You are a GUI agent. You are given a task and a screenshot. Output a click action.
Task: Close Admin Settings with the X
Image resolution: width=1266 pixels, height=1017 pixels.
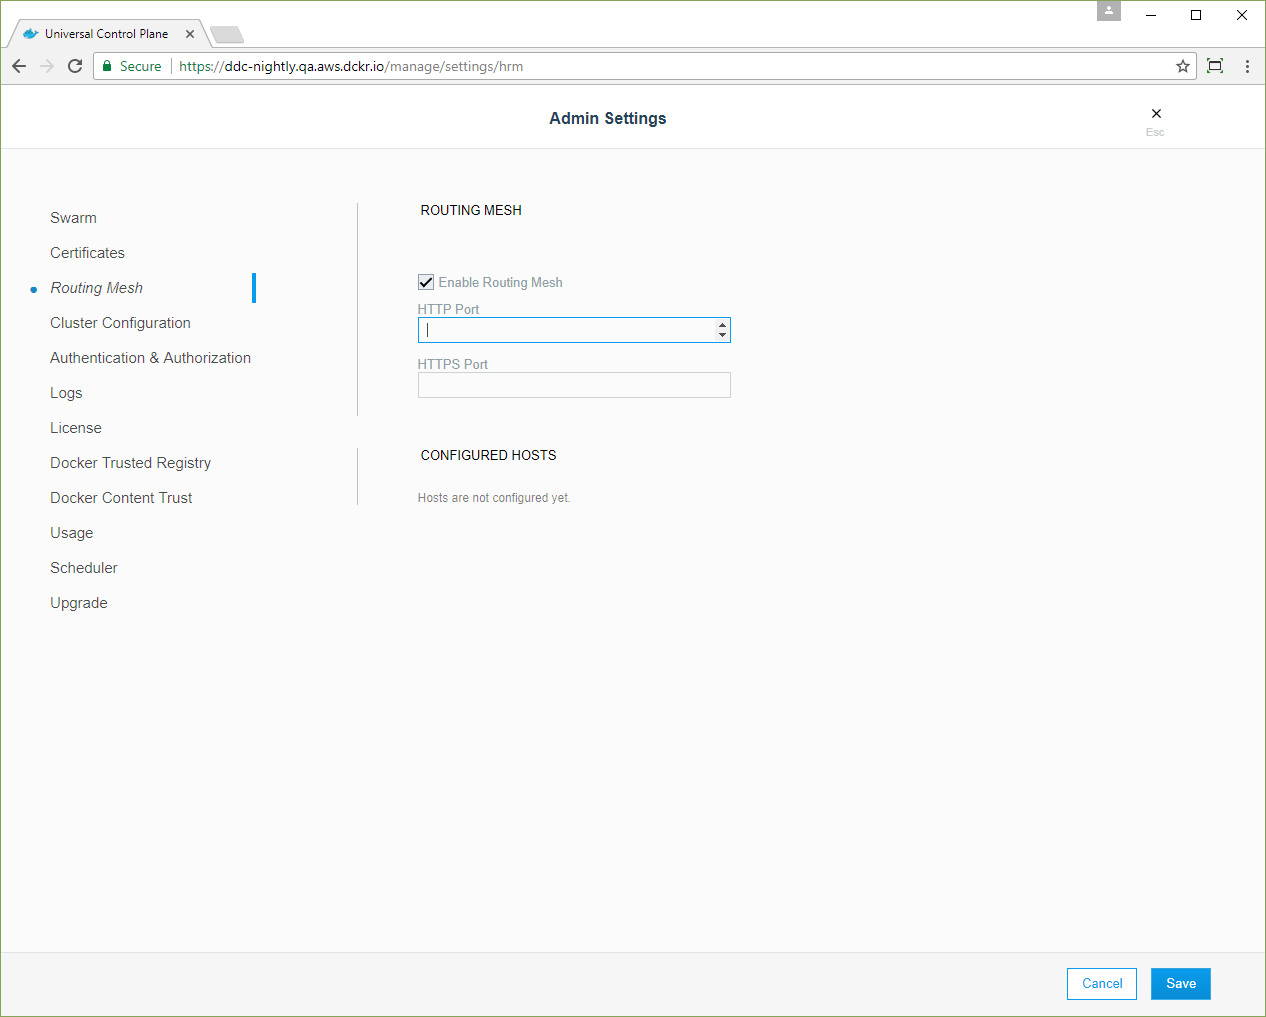[1155, 113]
